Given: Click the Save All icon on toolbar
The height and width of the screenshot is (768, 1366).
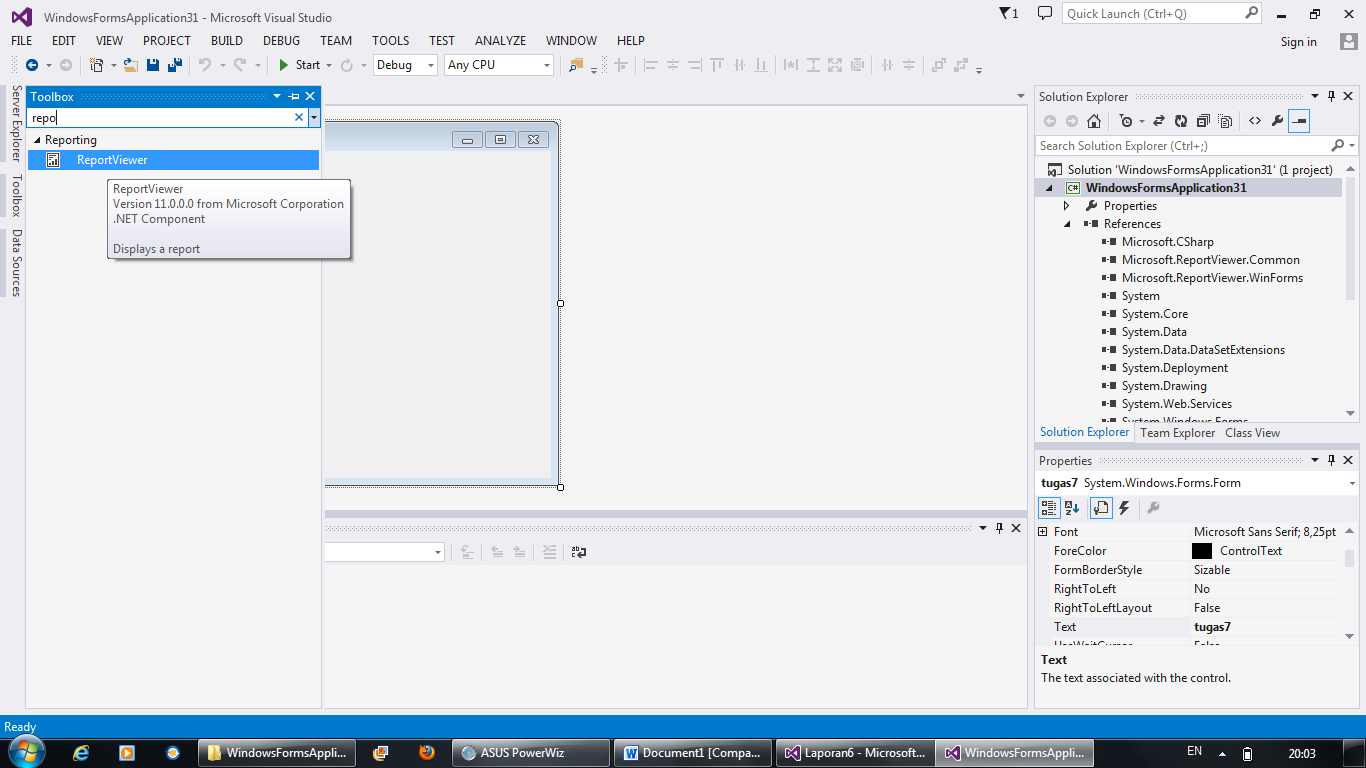Looking at the screenshot, I should (174, 65).
